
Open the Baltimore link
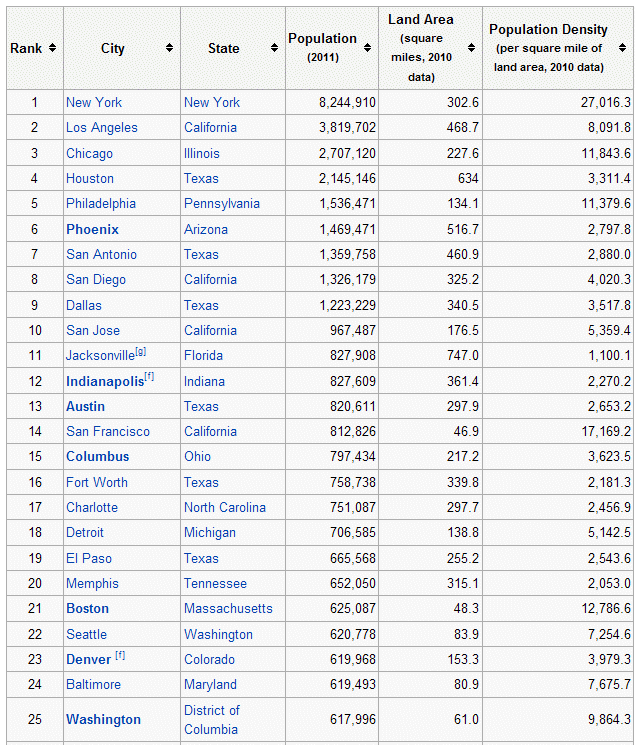[93, 685]
